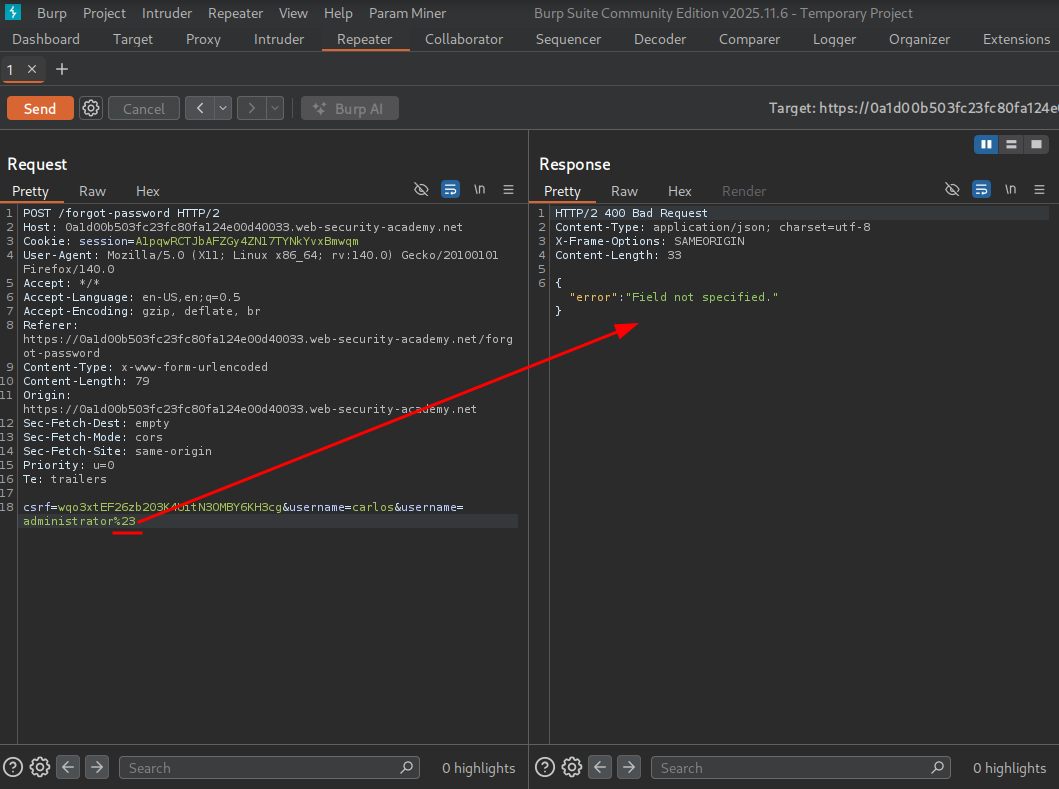Go forward to next request in history
This screenshot has width=1059, height=789.
click(x=251, y=108)
